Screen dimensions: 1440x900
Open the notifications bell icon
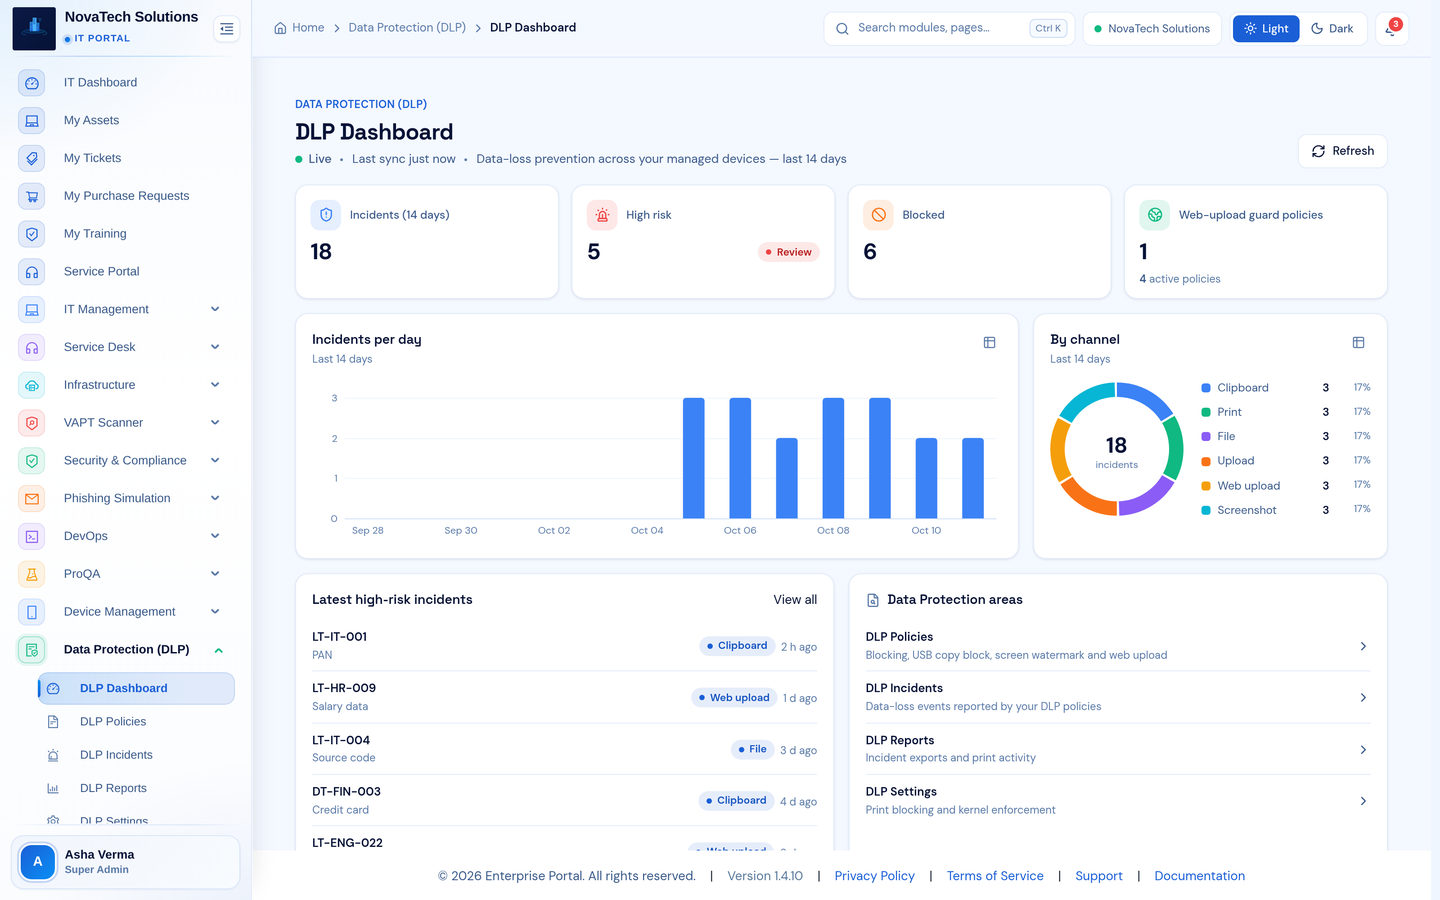pos(1391,29)
